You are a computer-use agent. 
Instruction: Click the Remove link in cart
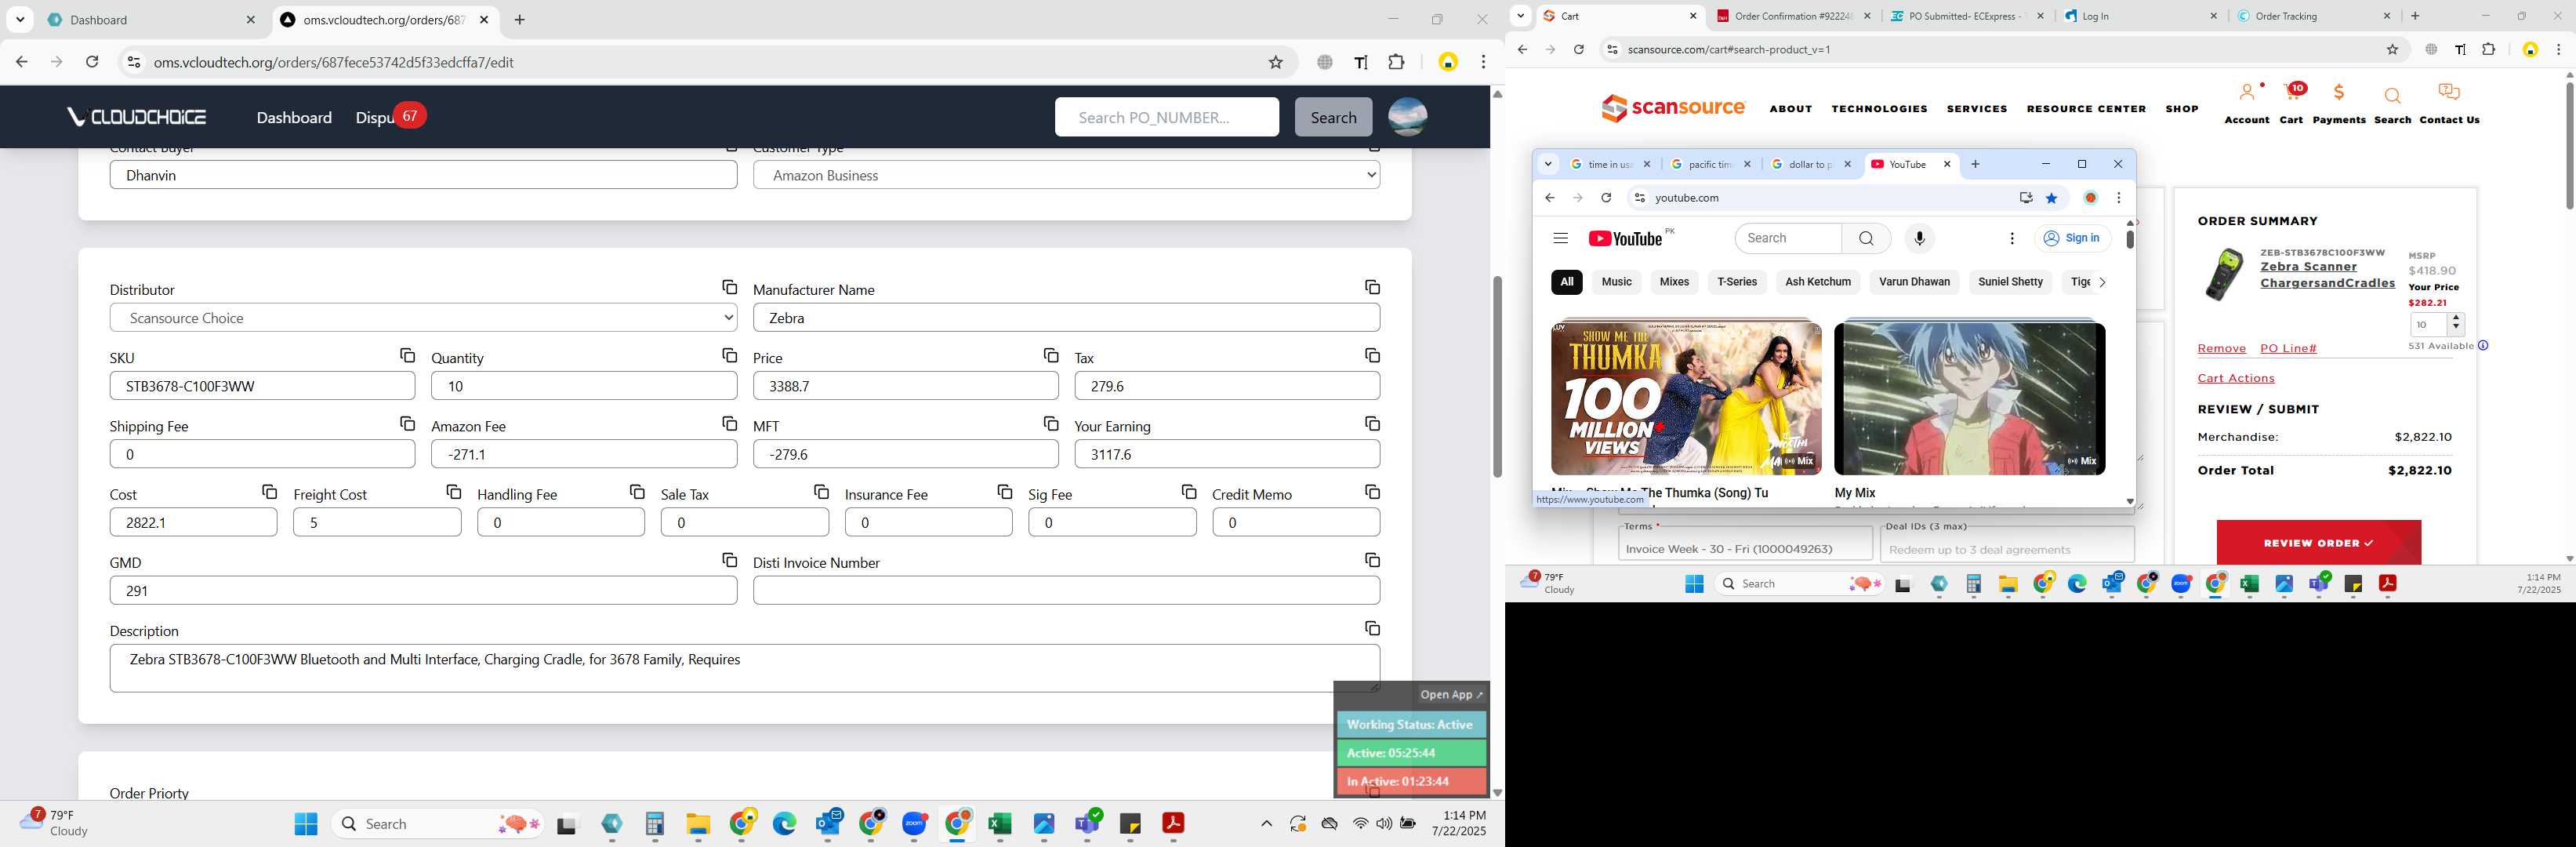[x=2221, y=348]
